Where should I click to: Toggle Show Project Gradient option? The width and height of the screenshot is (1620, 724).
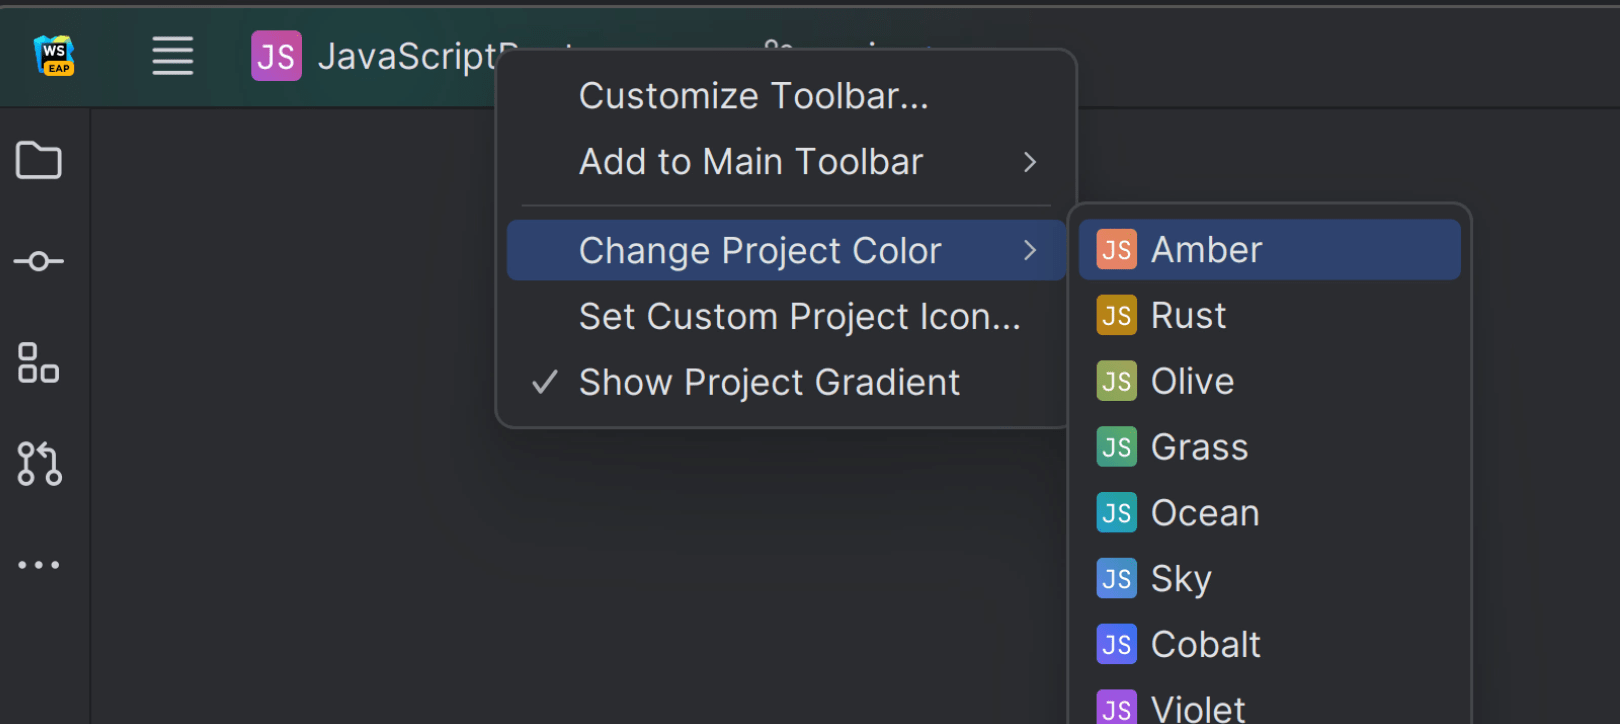(768, 383)
